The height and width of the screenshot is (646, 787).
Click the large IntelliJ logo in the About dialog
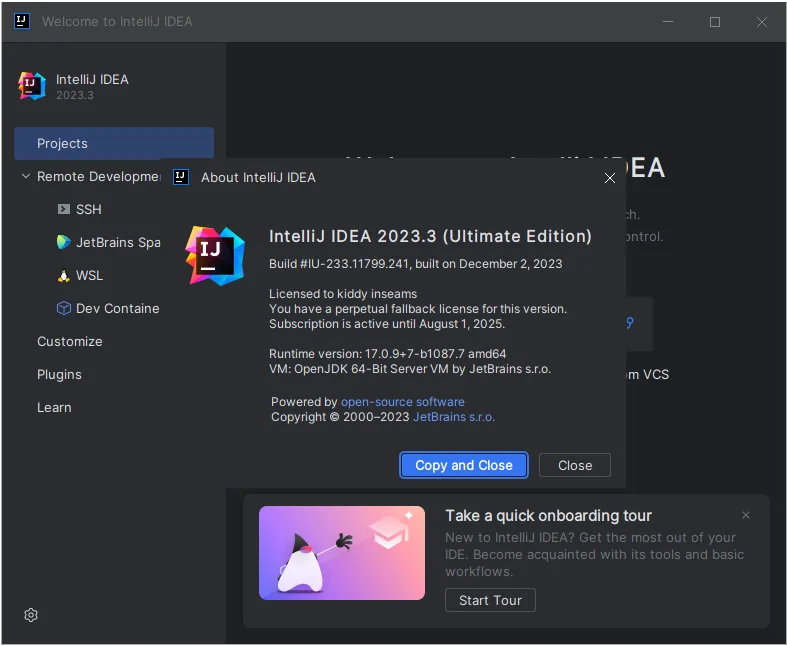[x=215, y=255]
